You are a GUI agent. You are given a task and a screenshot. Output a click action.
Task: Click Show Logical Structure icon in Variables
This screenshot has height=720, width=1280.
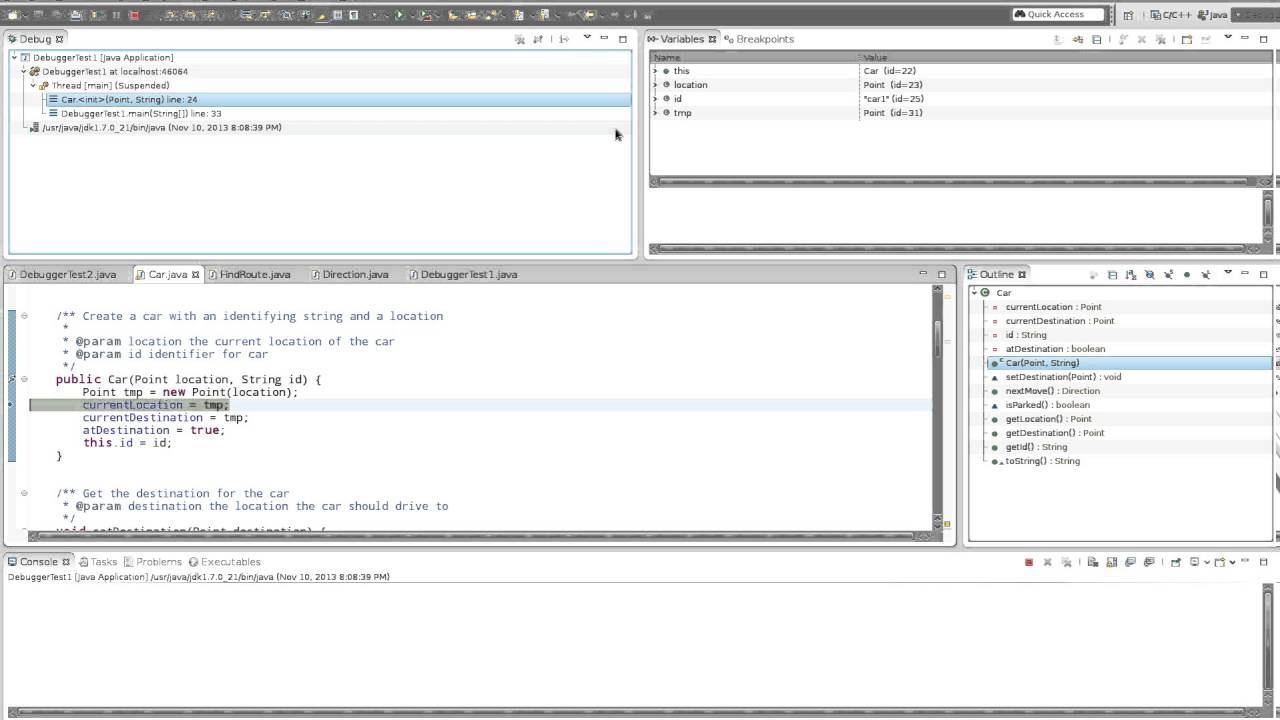[x=1078, y=39]
